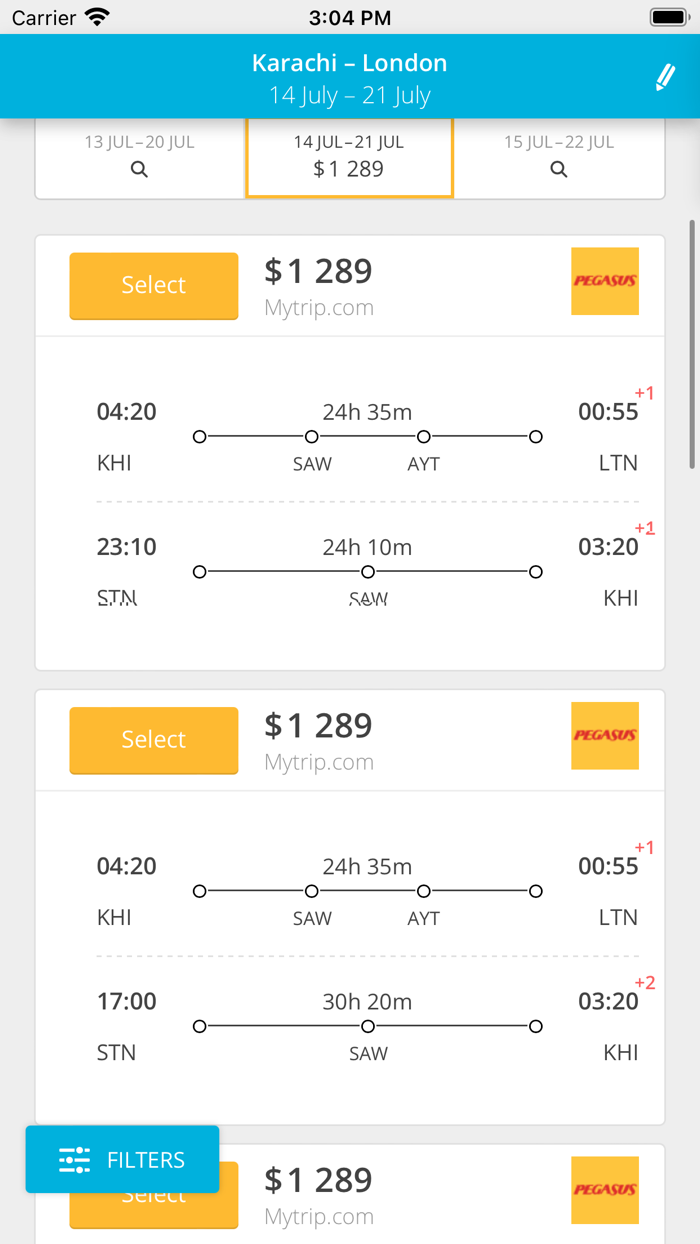Image resolution: width=700 pixels, height=1244 pixels.
Task: Open the filters slider icon
Action: [75, 1160]
